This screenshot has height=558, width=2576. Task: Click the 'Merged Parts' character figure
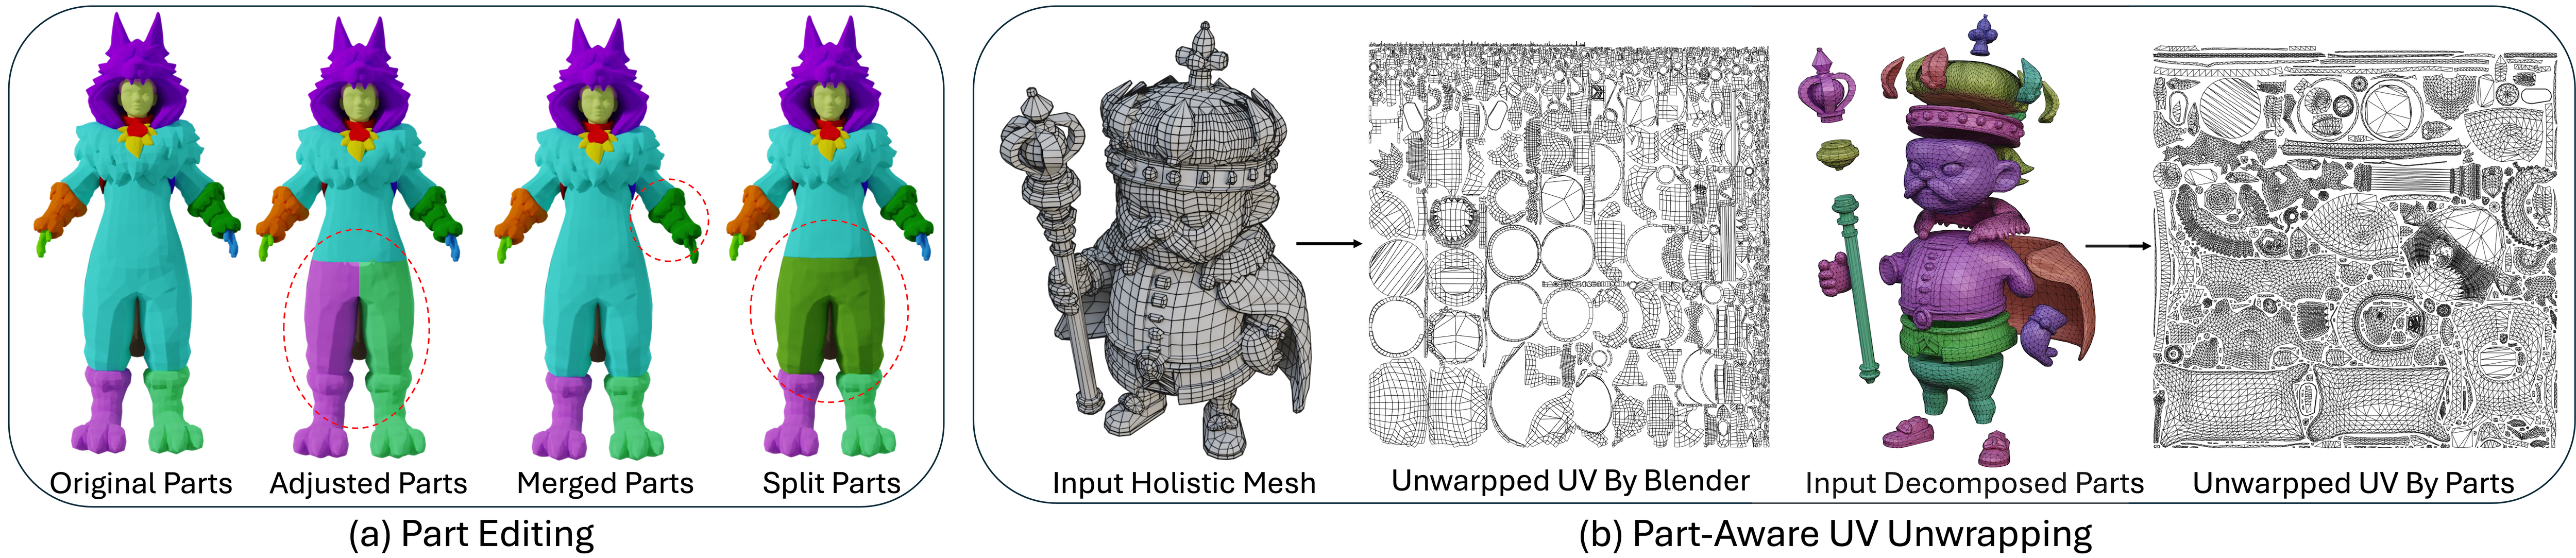pyautogui.click(x=598, y=238)
